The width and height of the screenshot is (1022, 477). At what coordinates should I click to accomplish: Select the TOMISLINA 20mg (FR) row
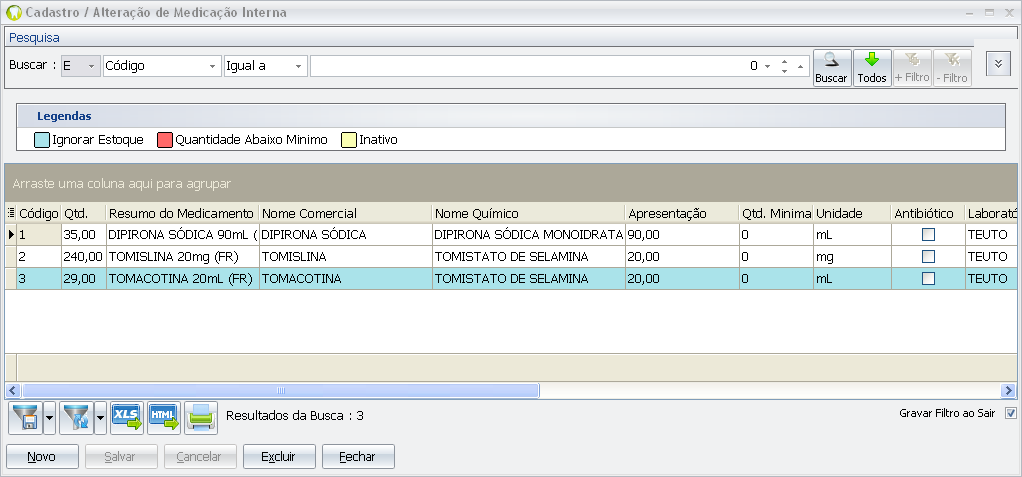(511, 257)
